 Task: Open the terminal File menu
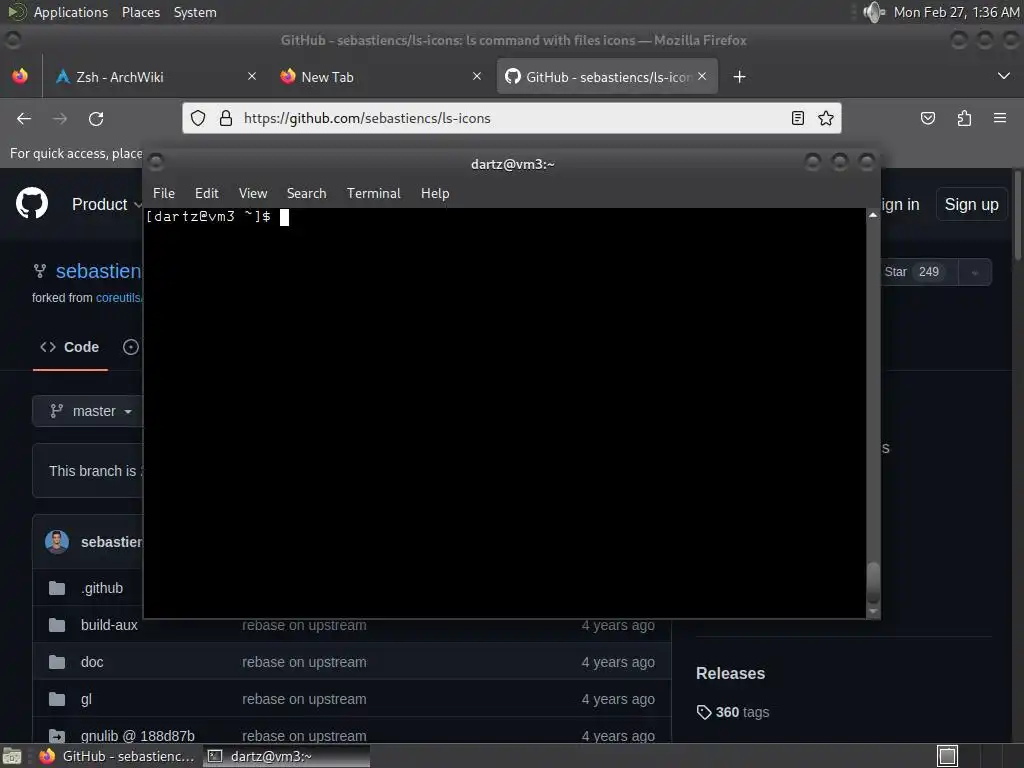click(164, 193)
